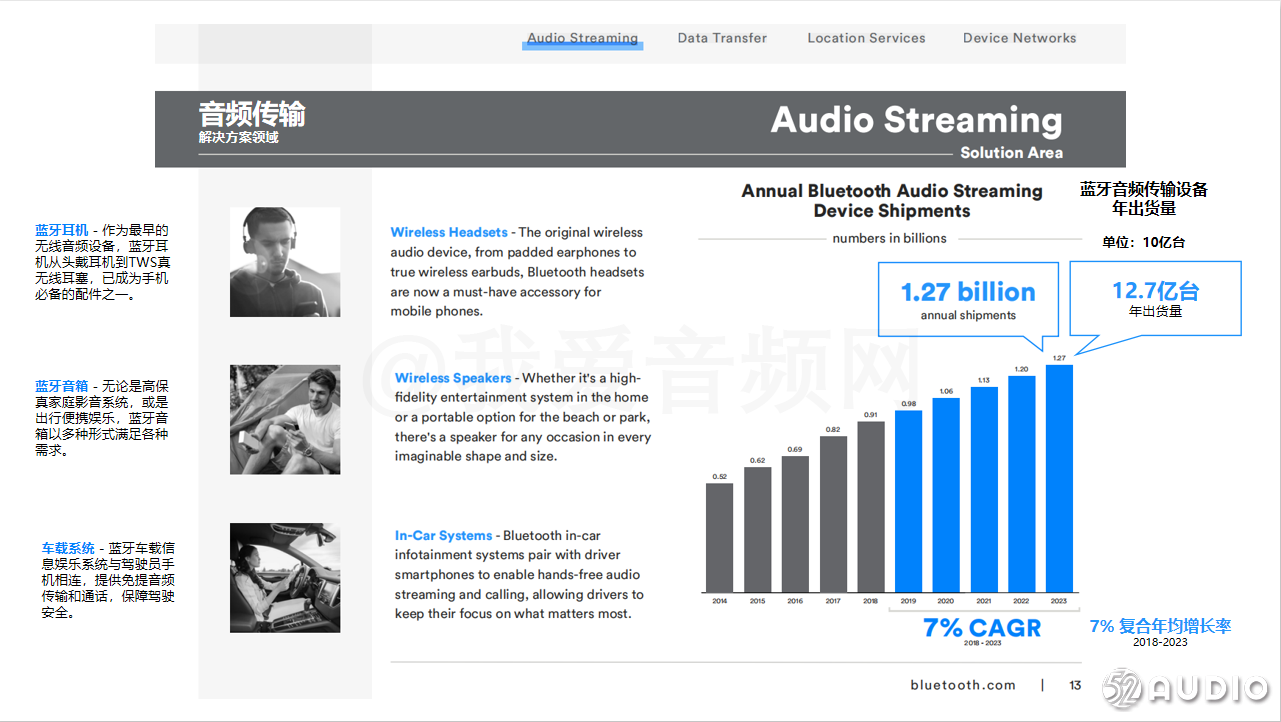Select the 2022 blue bar labeled 1.20
The height and width of the screenshot is (722, 1281).
[1022, 484]
